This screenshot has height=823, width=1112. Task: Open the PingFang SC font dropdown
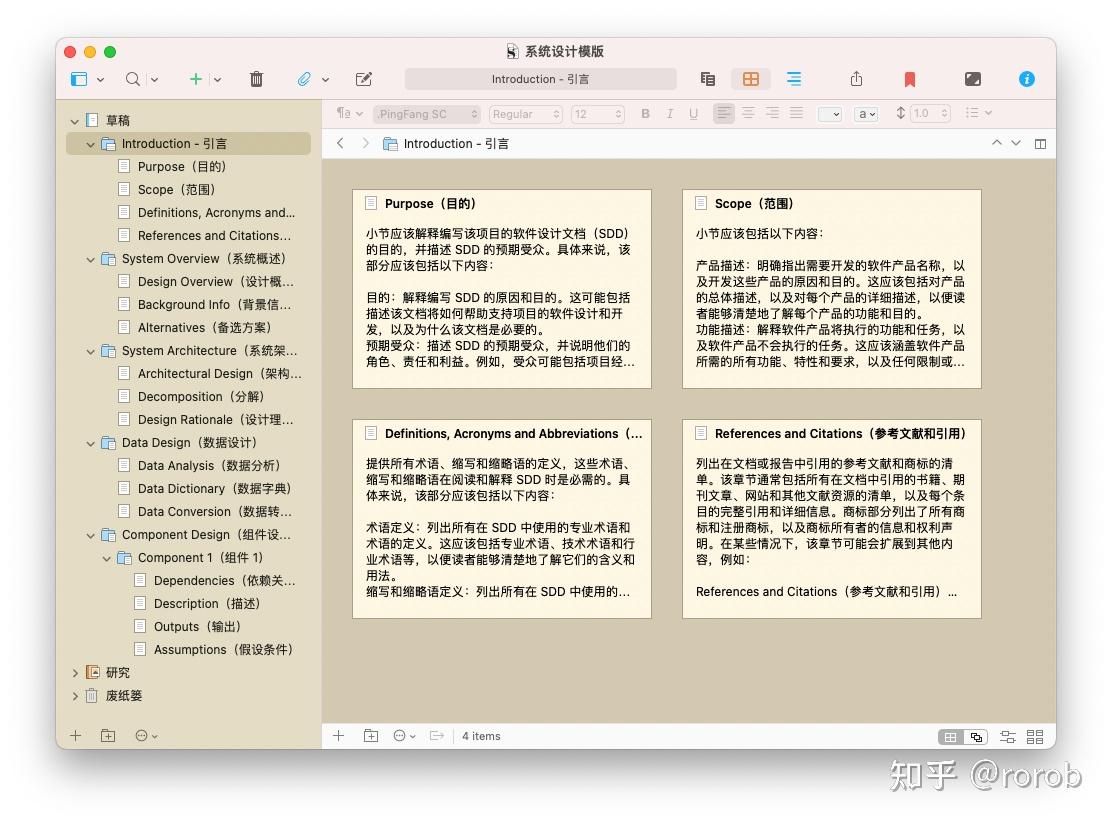tap(428, 114)
